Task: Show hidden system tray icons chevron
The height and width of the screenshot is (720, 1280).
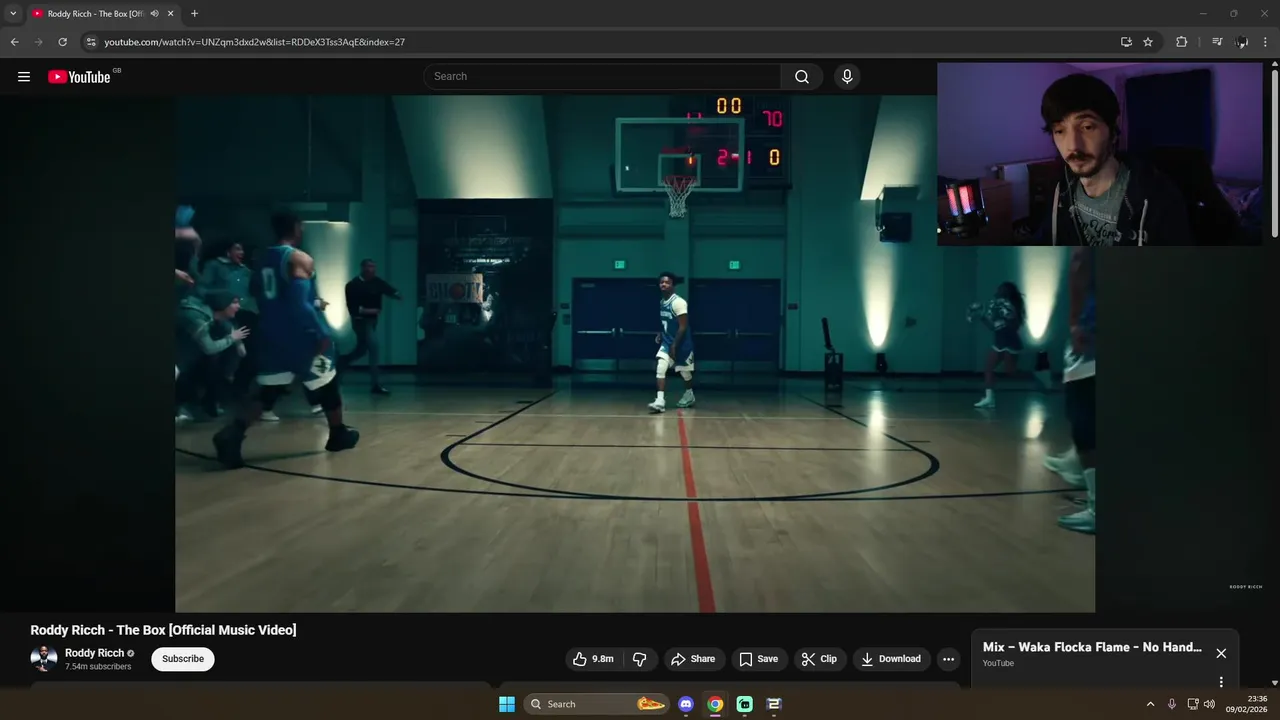Action: pyautogui.click(x=1150, y=704)
